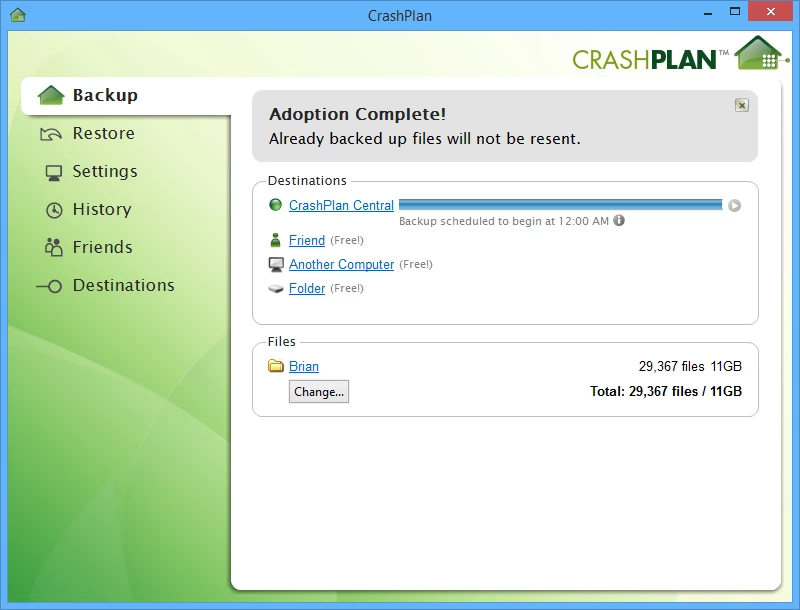Click the Folder drive icon
The image size is (800, 610).
coord(276,289)
